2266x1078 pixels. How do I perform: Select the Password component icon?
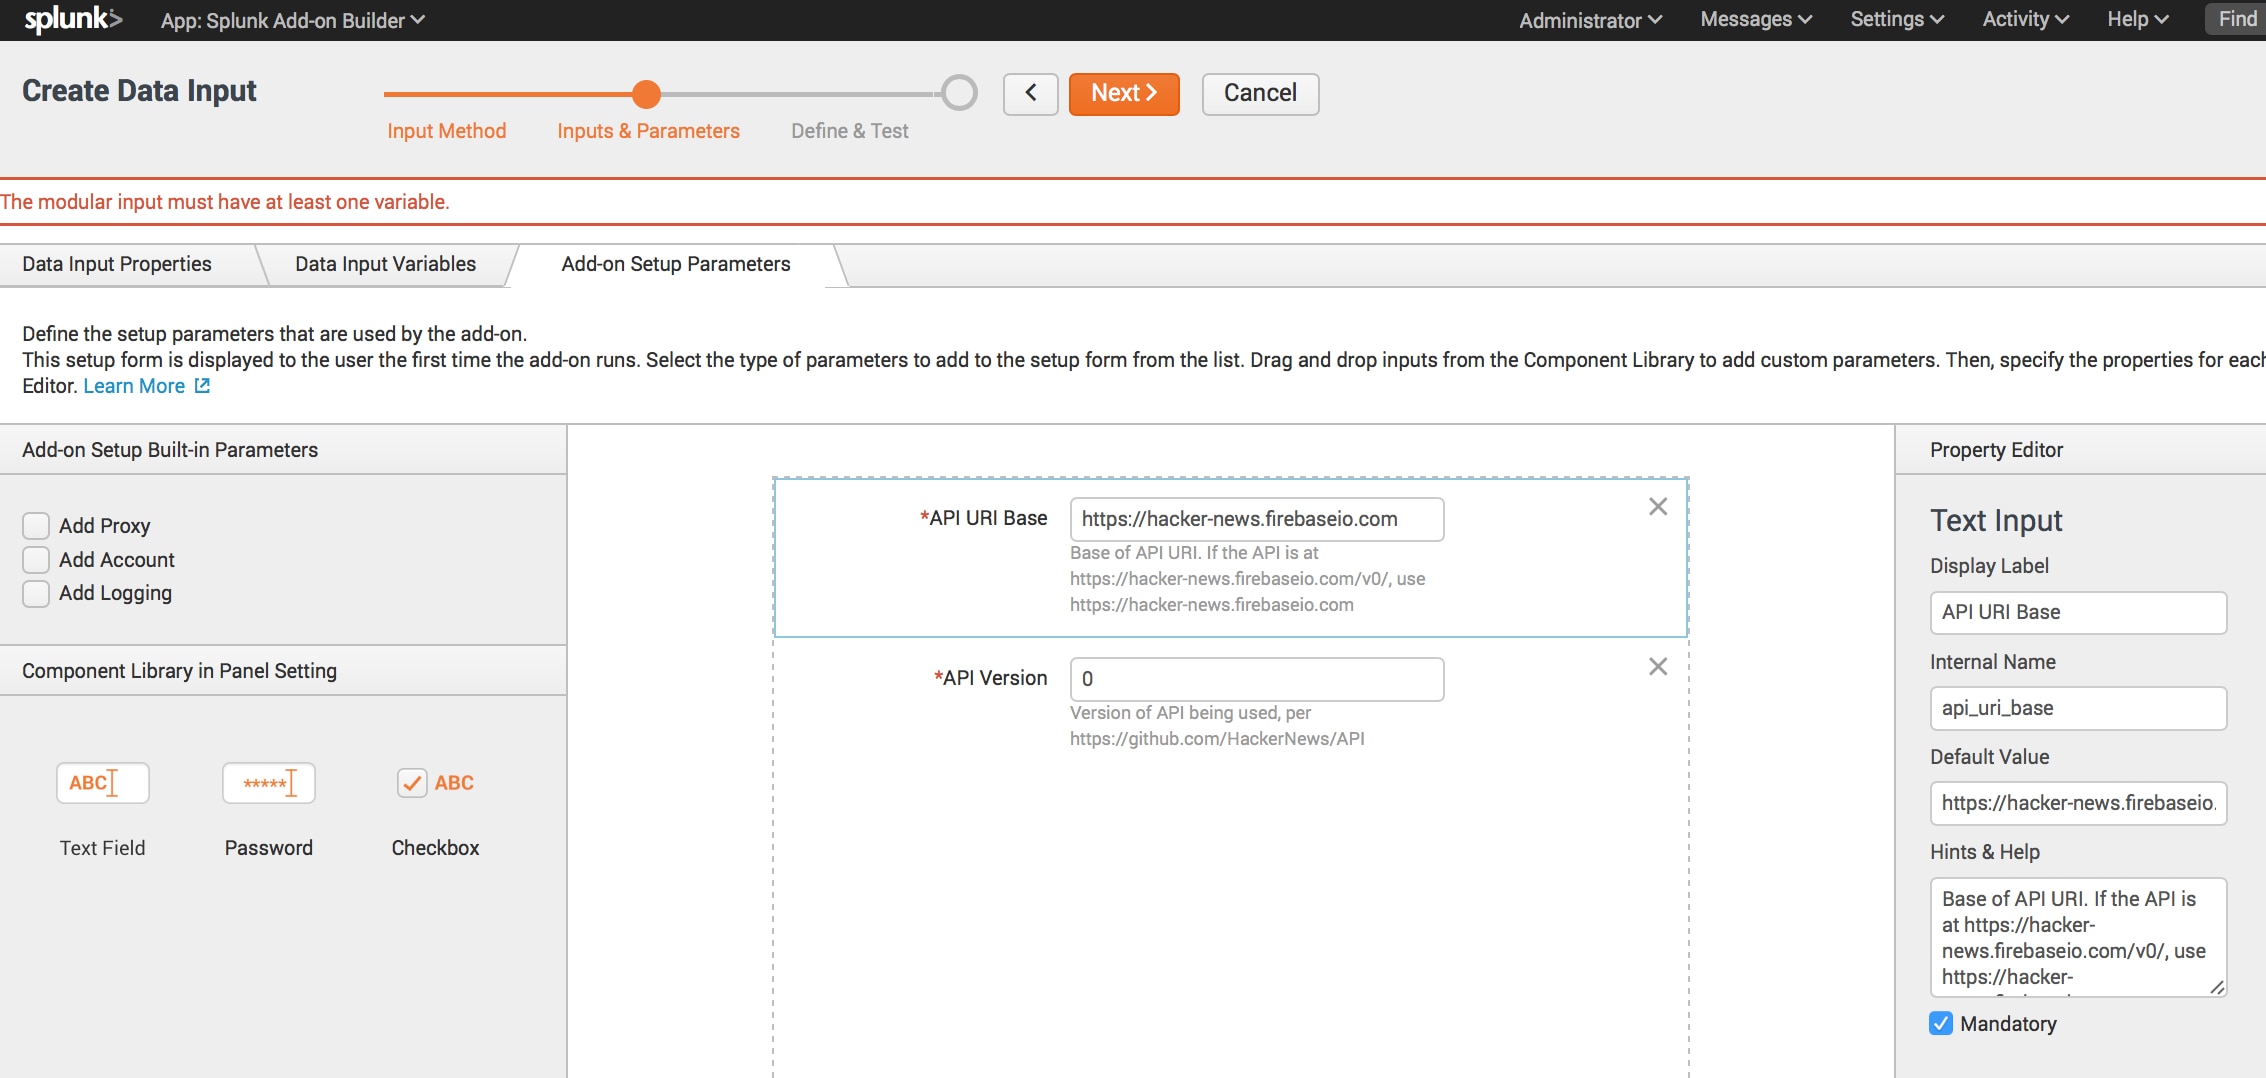pos(268,783)
